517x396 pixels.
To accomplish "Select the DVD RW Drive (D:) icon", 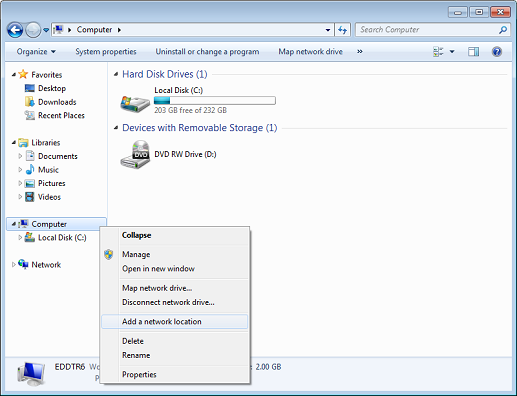I will (135, 155).
